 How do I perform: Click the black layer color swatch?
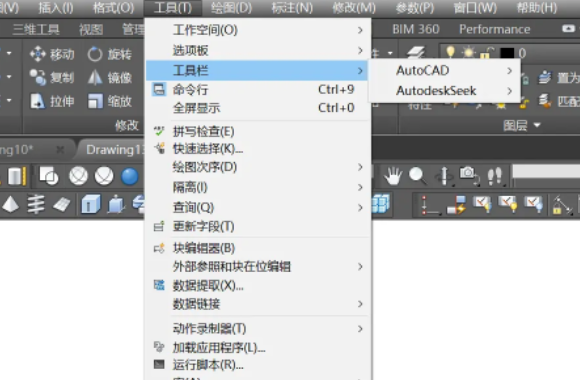click(x=507, y=53)
